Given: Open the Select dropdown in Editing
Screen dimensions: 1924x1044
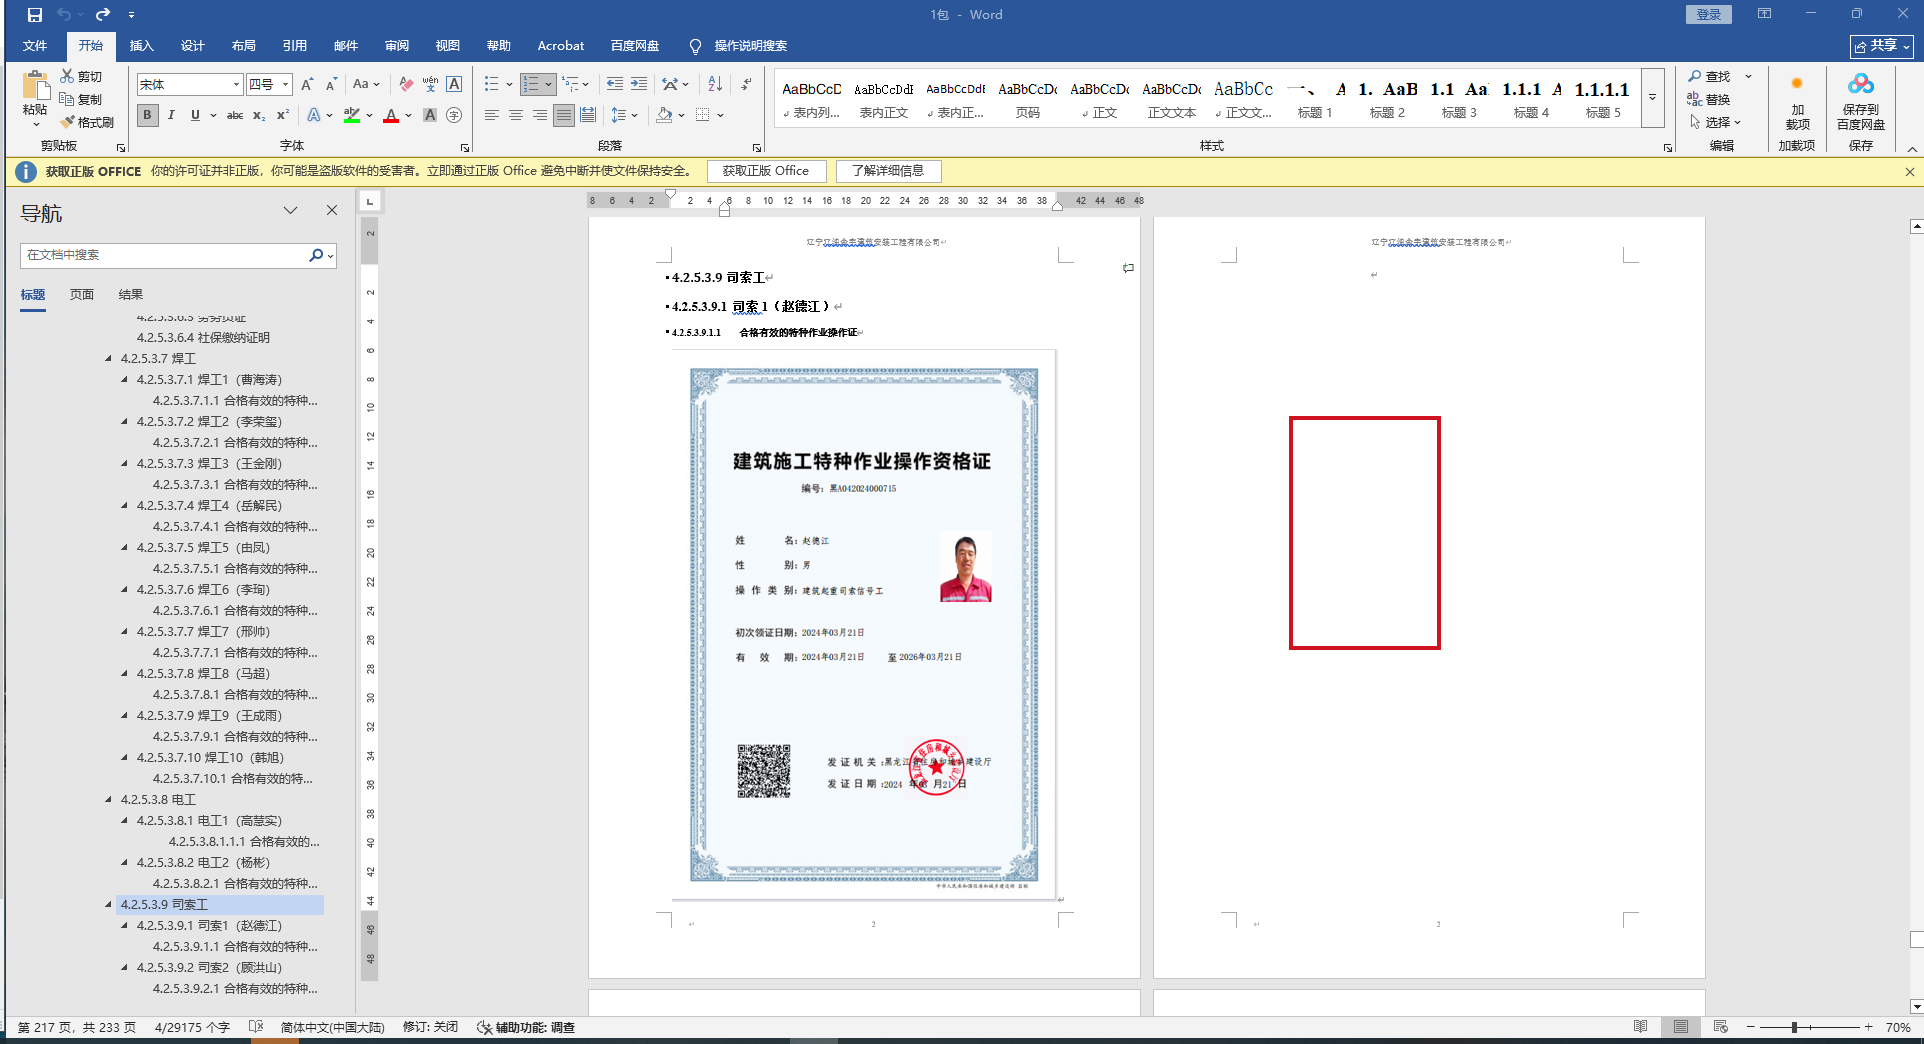Looking at the screenshot, I should (1716, 122).
